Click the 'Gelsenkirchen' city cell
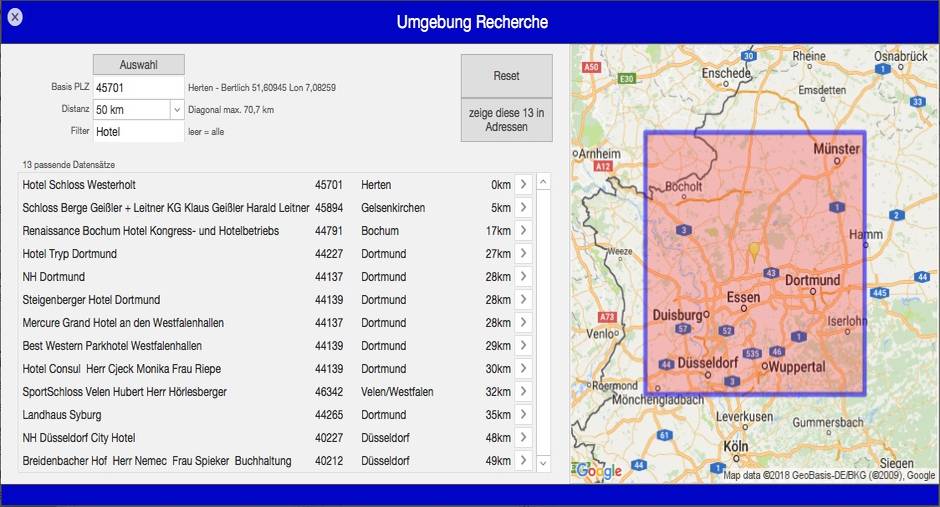The width and height of the screenshot is (940, 507). click(393, 208)
